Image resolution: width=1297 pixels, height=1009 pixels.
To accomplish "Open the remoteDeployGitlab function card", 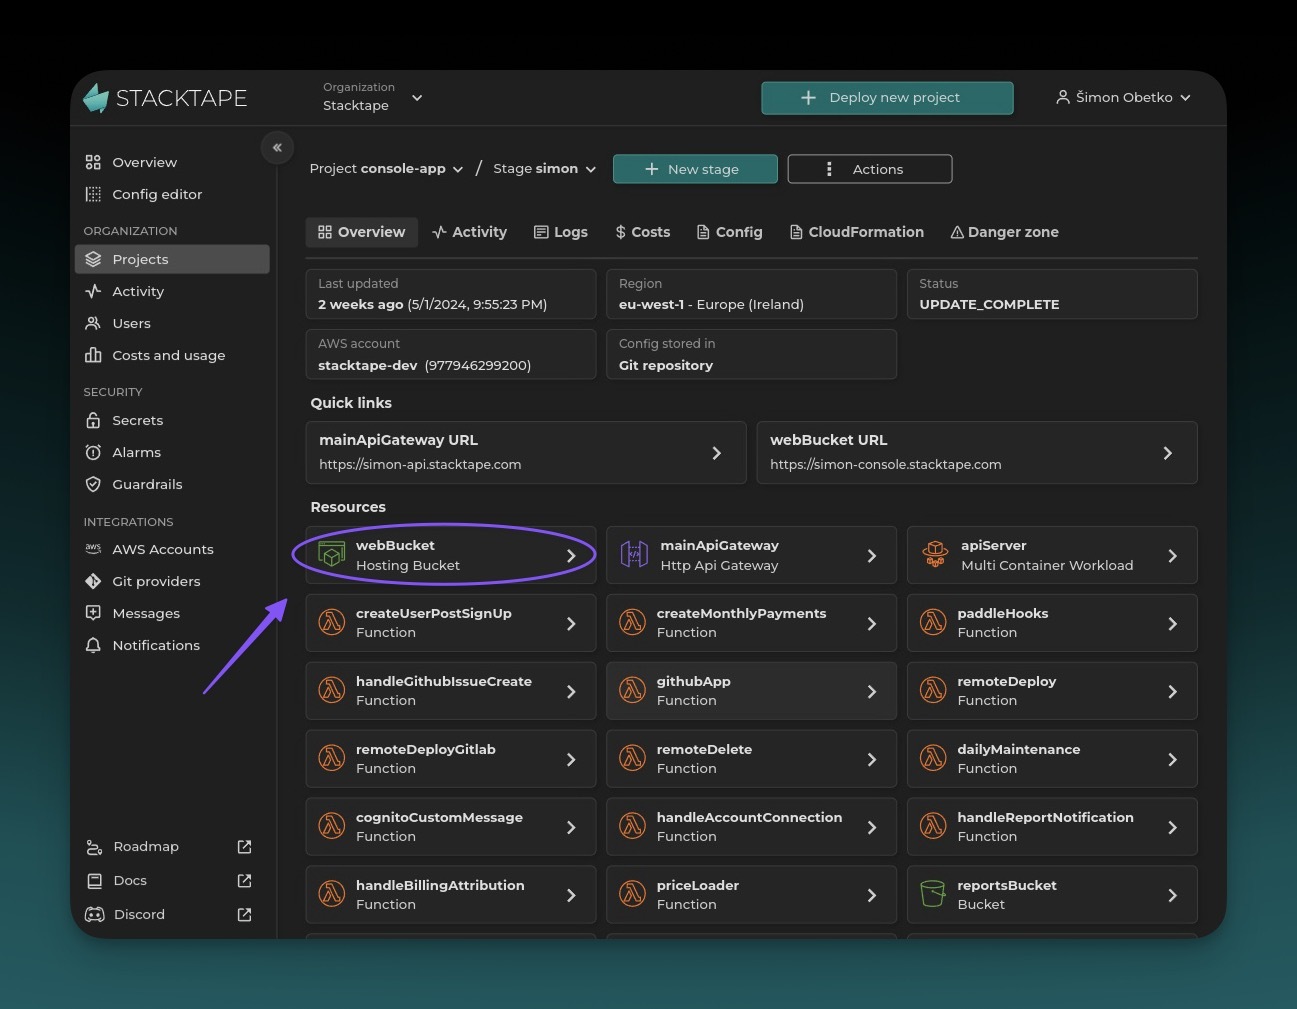I will pyautogui.click(x=450, y=759).
